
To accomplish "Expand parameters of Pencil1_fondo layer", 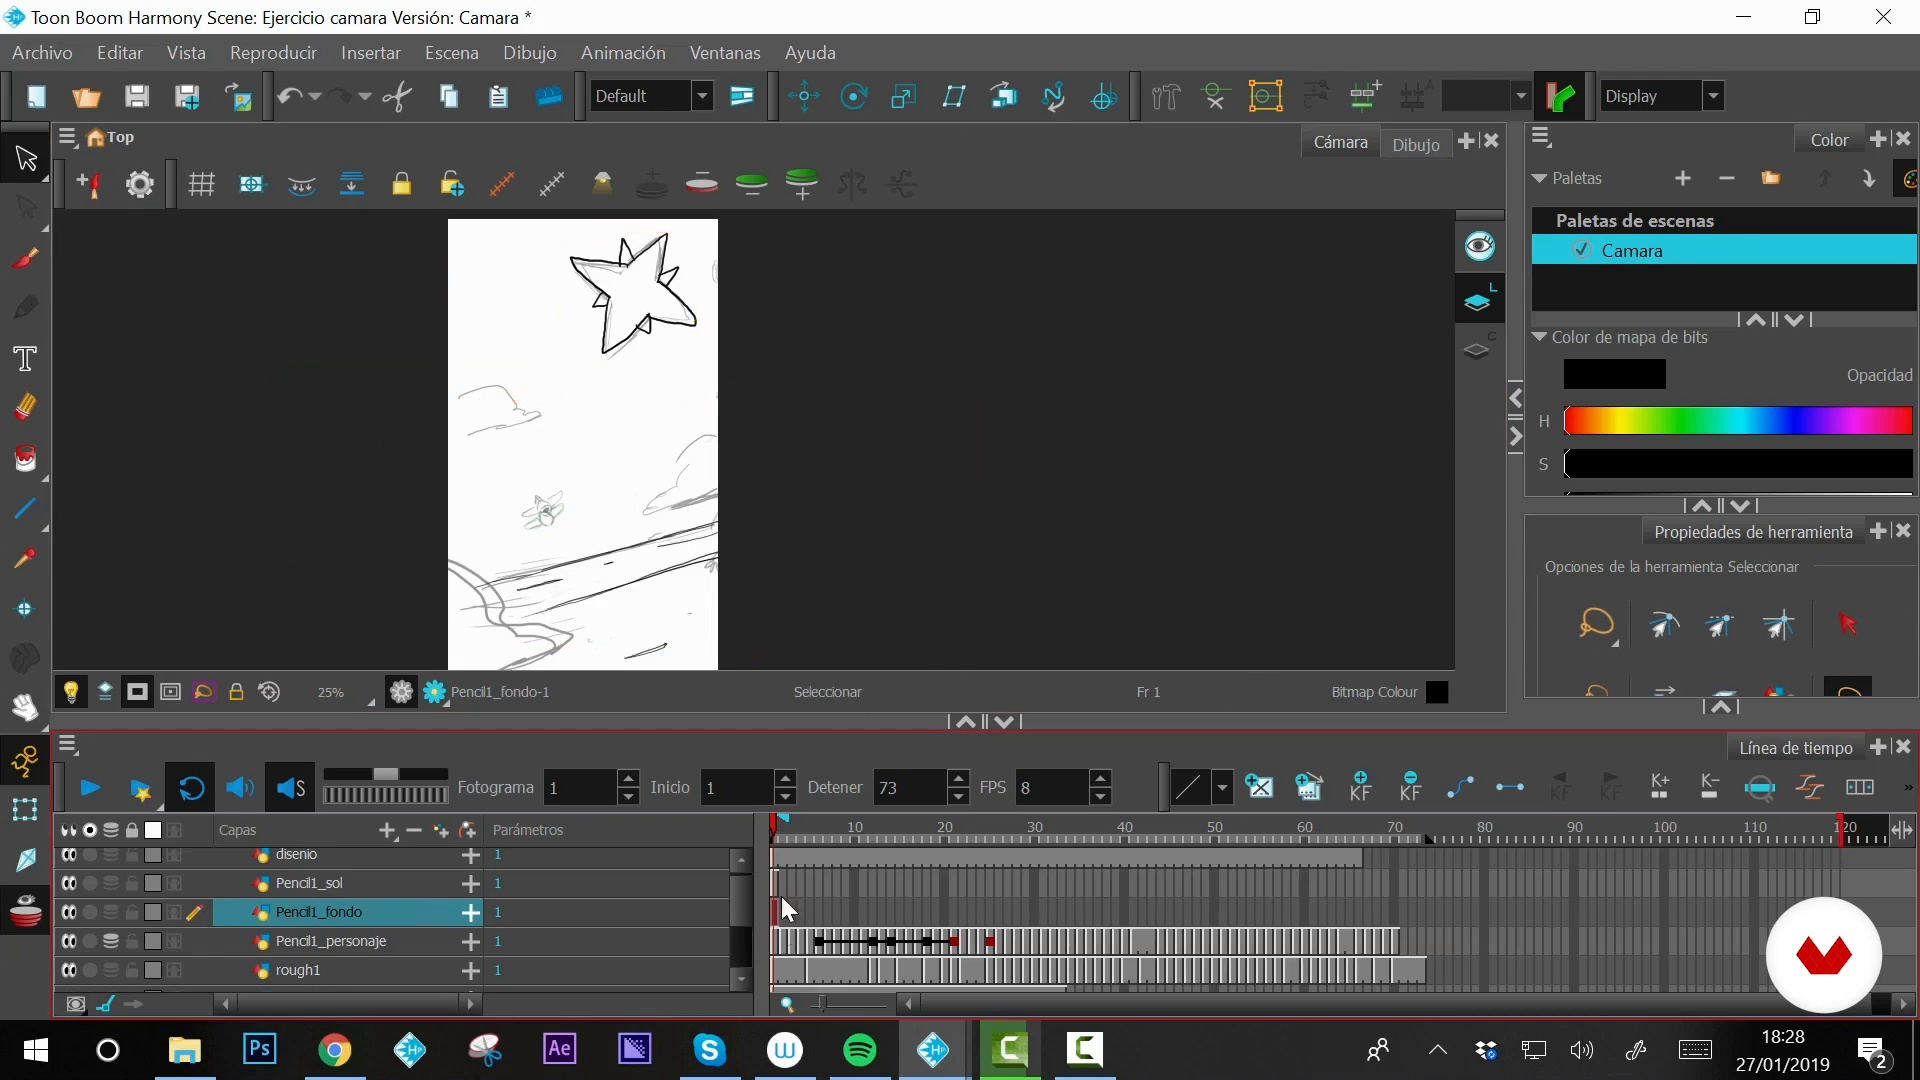I will 470,913.
